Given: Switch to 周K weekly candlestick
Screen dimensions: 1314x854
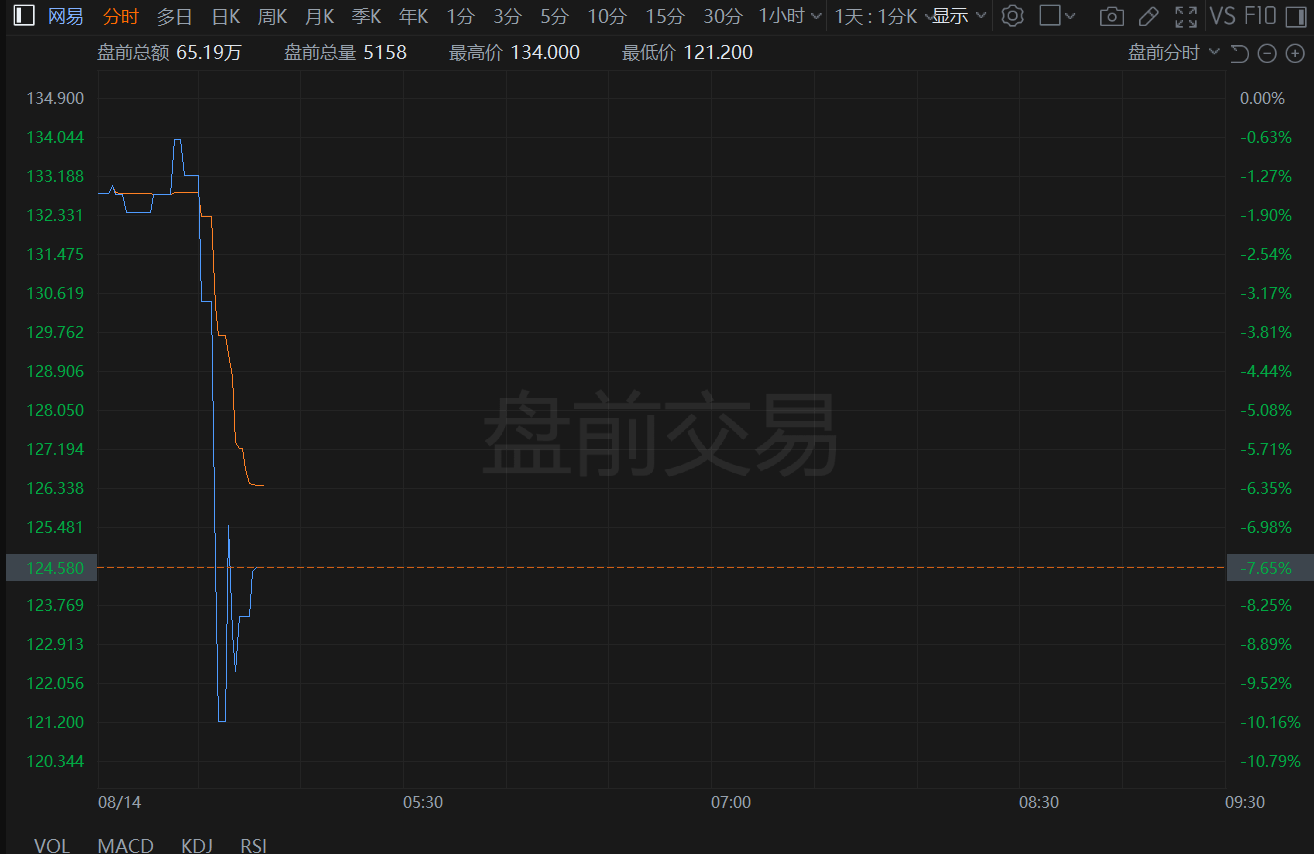Looking at the screenshot, I should [x=272, y=16].
